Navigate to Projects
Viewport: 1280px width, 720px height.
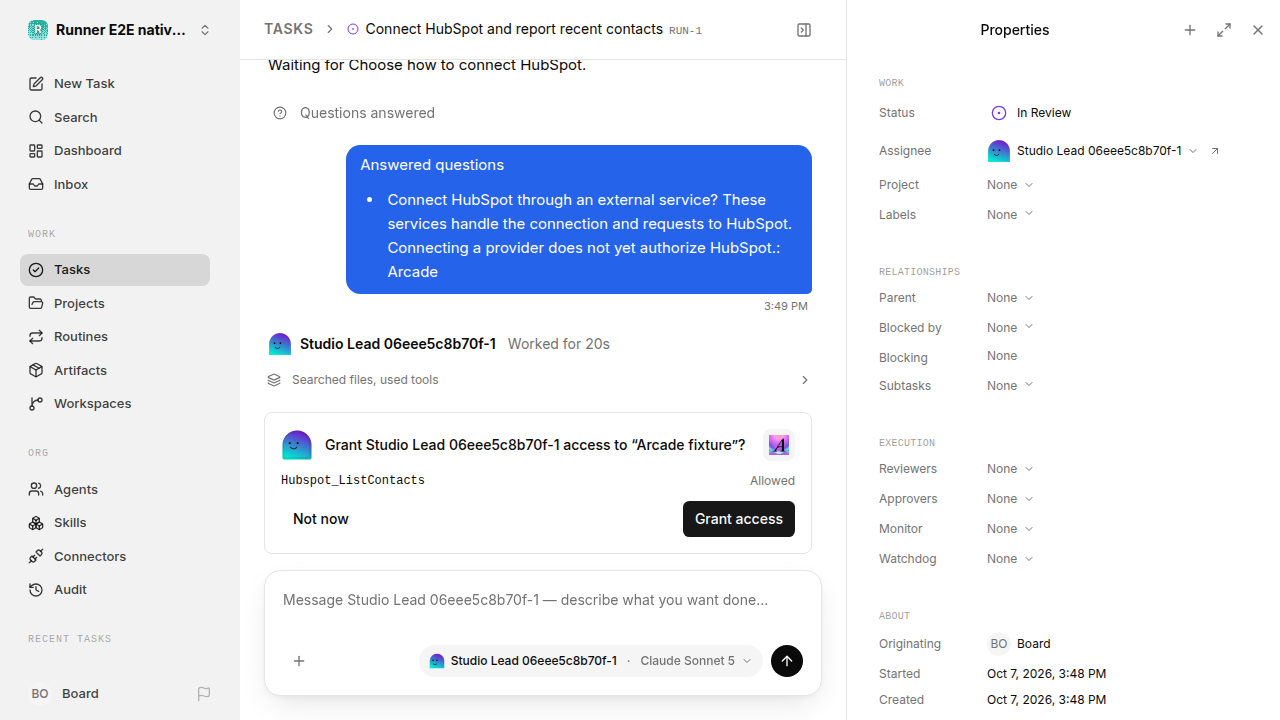(115, 303)
